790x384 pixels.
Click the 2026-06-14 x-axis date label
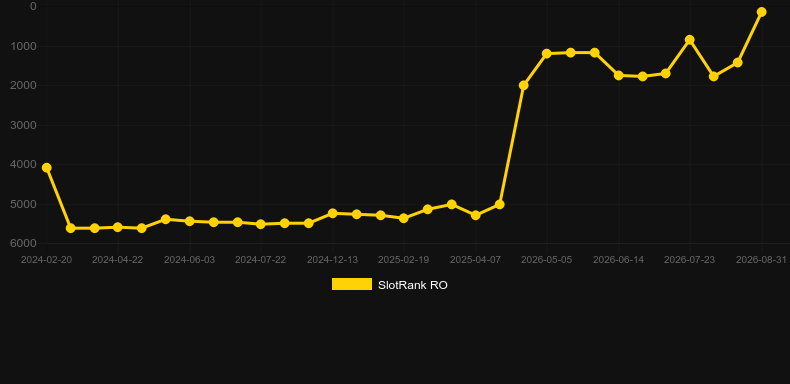tap(618, 260)
